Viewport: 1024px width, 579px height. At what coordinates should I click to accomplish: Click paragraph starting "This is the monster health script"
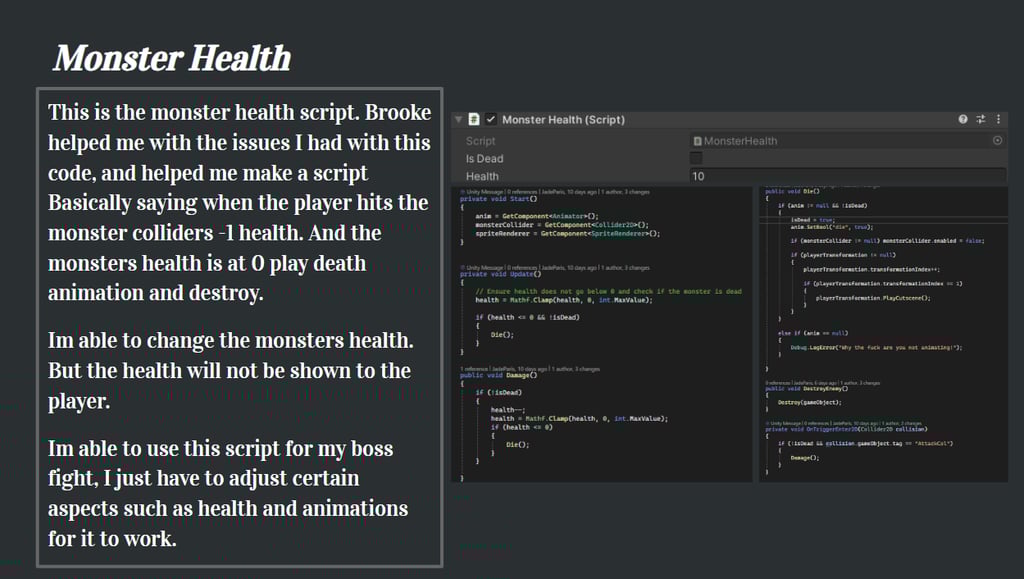pos(239,202)
